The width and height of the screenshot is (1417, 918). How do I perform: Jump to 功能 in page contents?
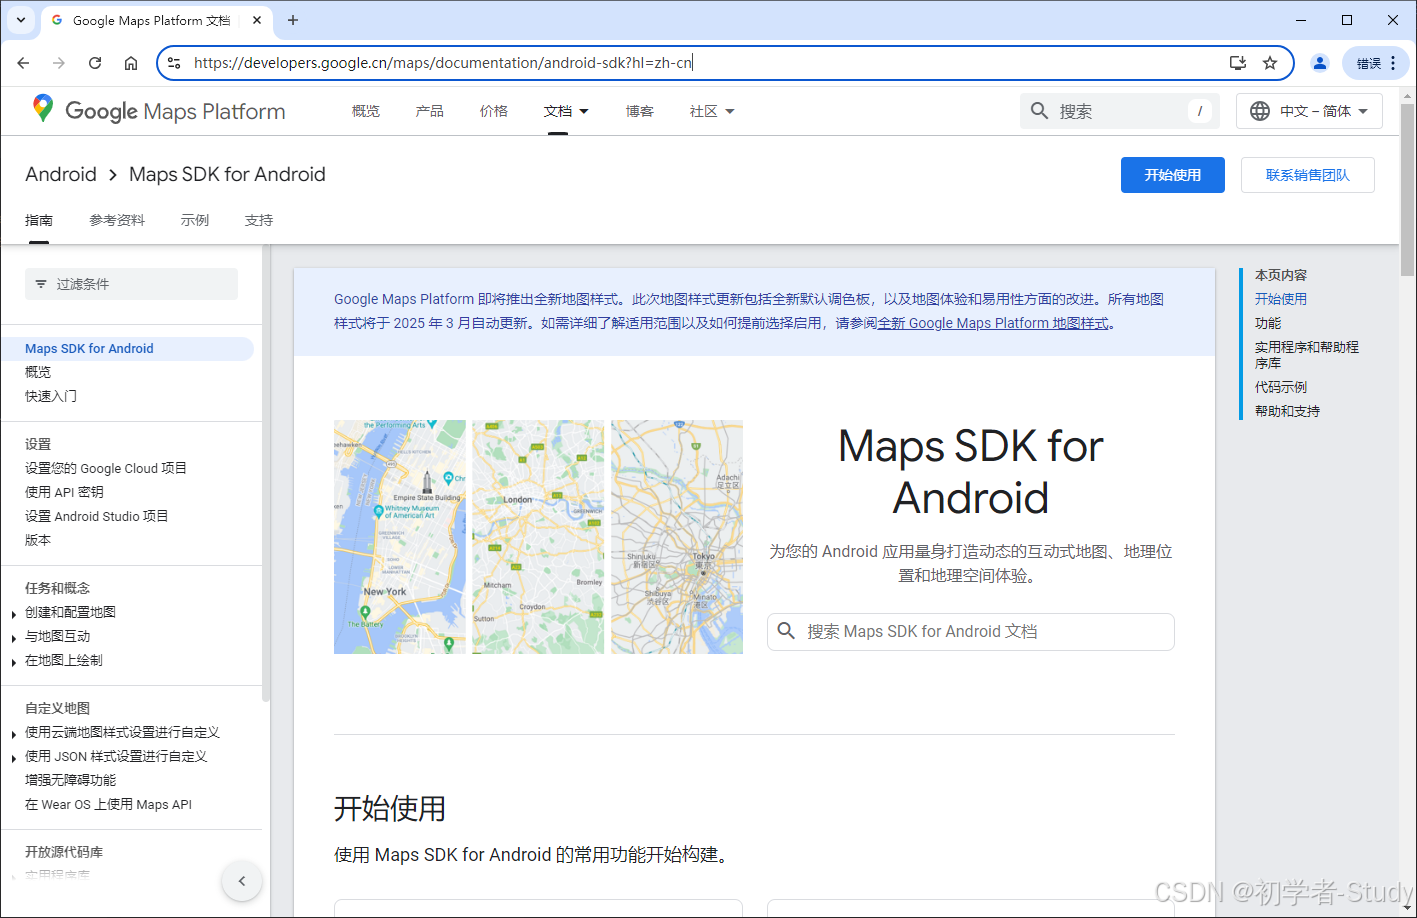click(1268, 323)
